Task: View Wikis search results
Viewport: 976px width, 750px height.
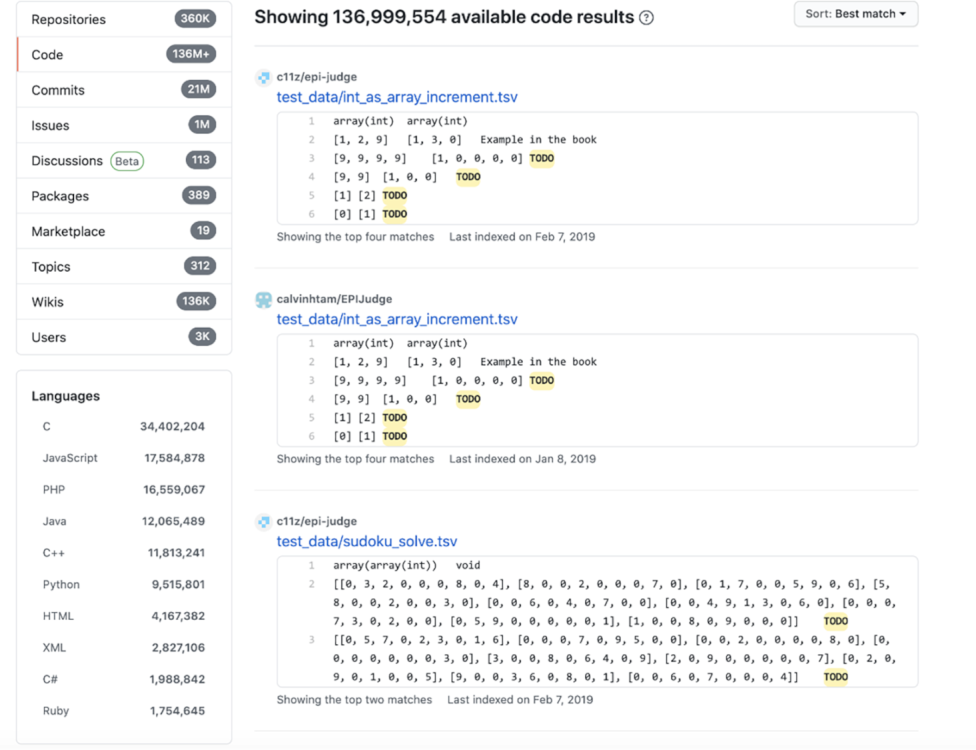Action: [48, 302]
